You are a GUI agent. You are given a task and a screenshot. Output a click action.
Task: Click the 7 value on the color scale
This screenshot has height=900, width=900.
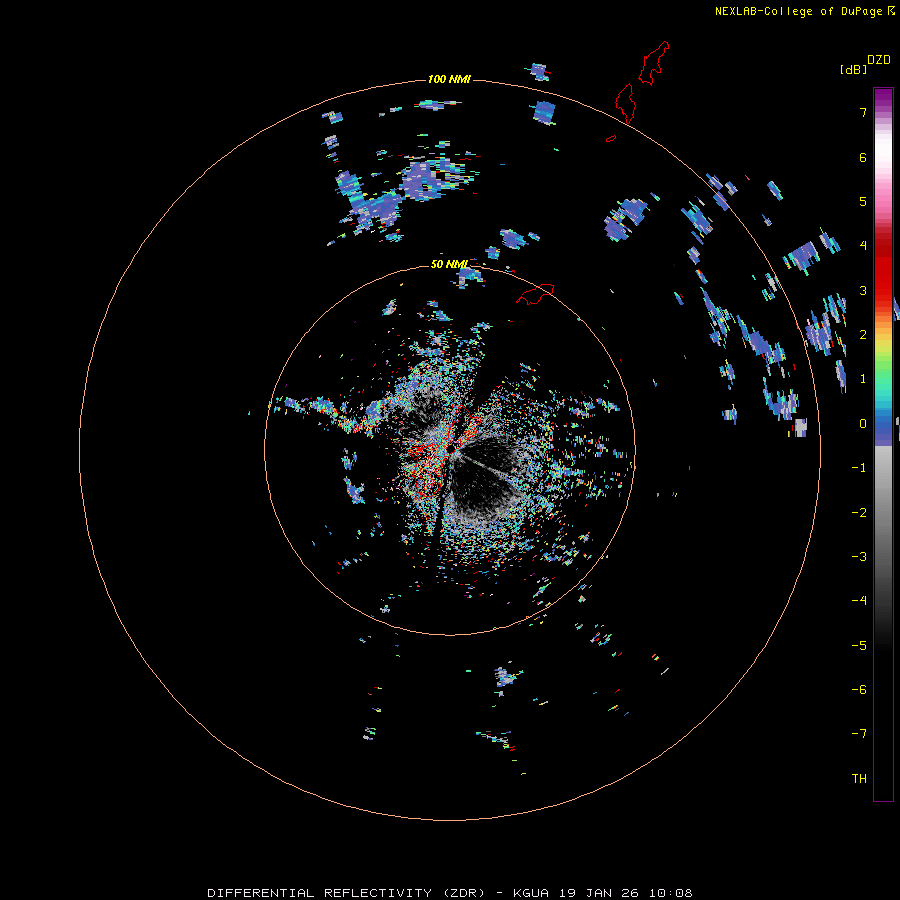(863, 112)
